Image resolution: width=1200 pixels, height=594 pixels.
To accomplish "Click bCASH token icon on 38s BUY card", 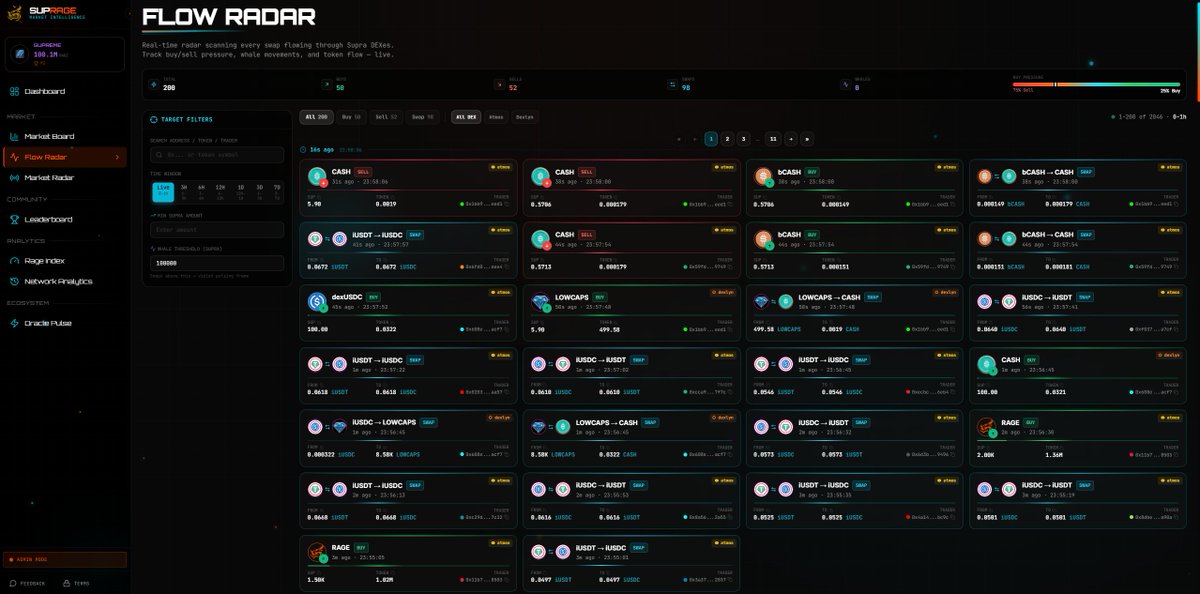I will tap(764, 176).
